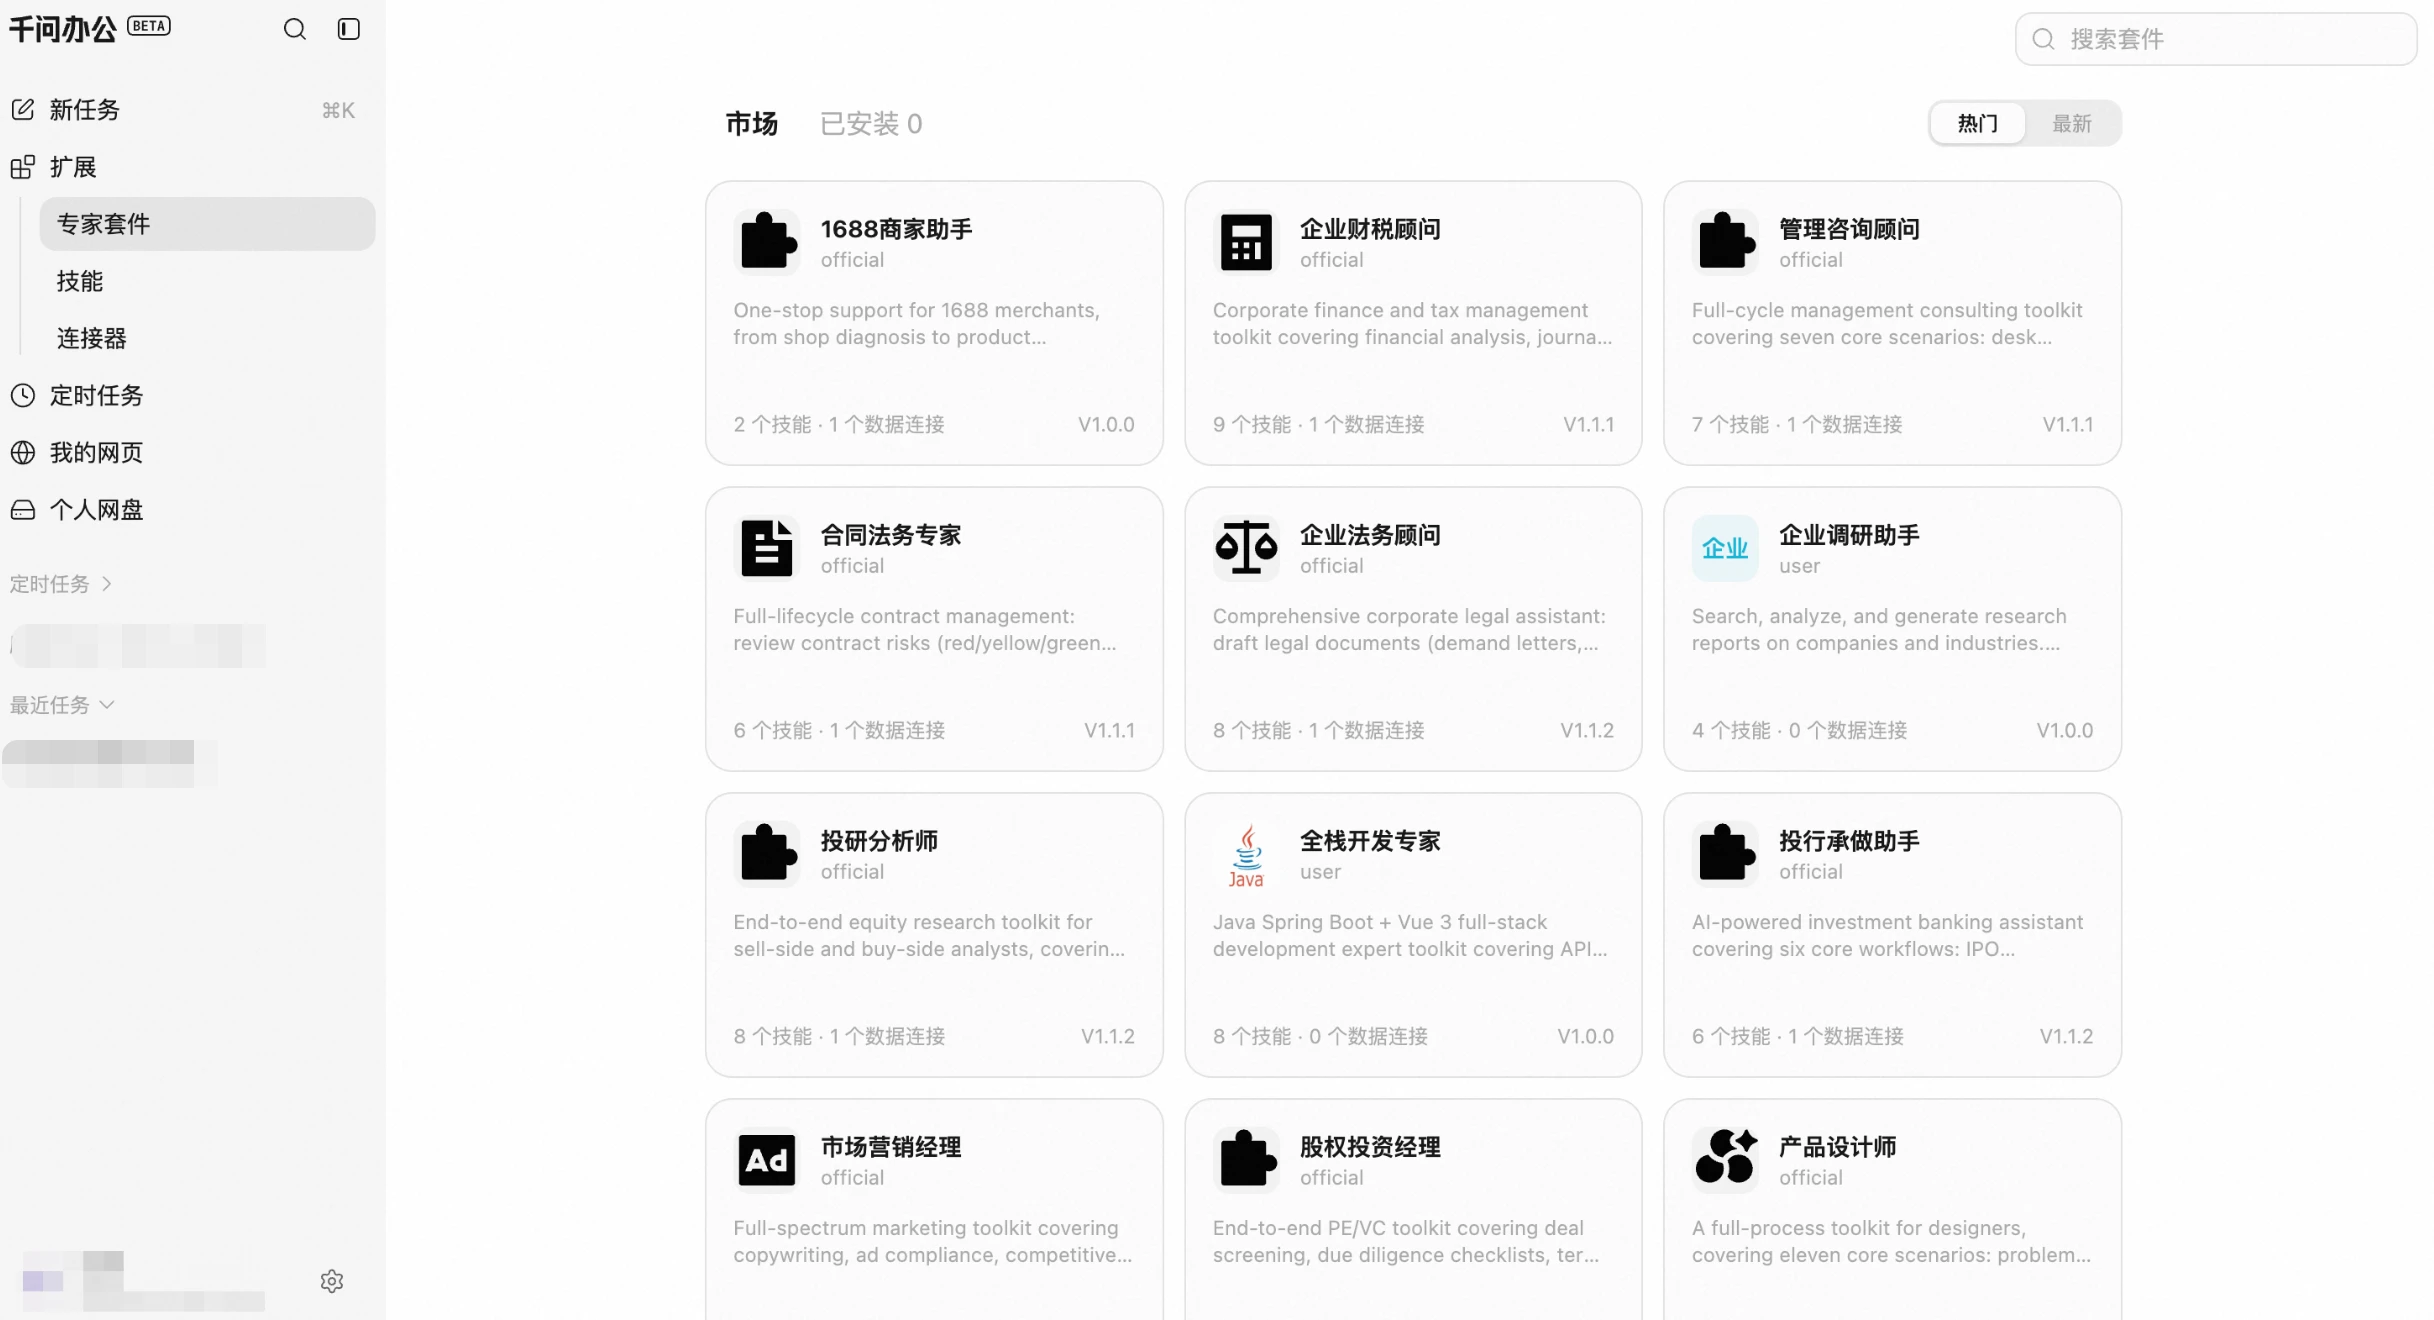The image size is (2434, 1320).
Task: Open the 1688商家助手 title
Action: [896, 229]
